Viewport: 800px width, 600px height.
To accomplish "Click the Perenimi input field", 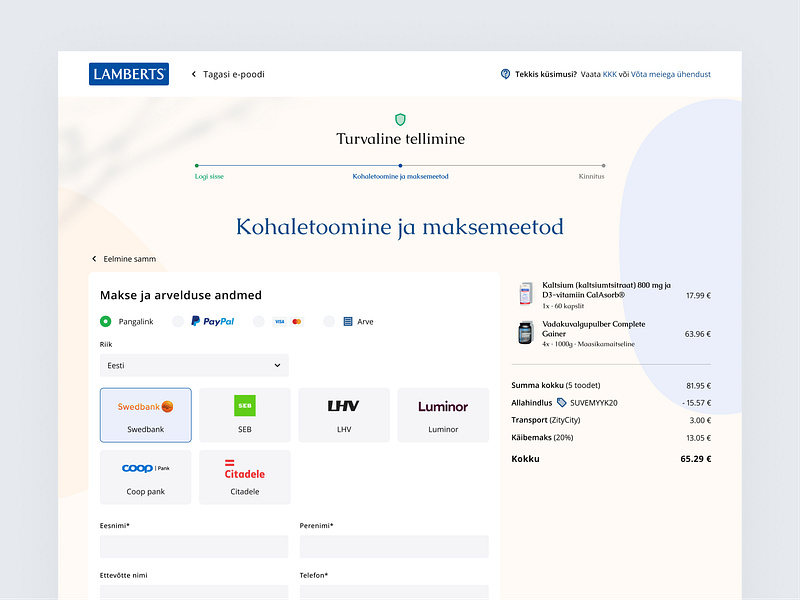I will coord(394,546).
